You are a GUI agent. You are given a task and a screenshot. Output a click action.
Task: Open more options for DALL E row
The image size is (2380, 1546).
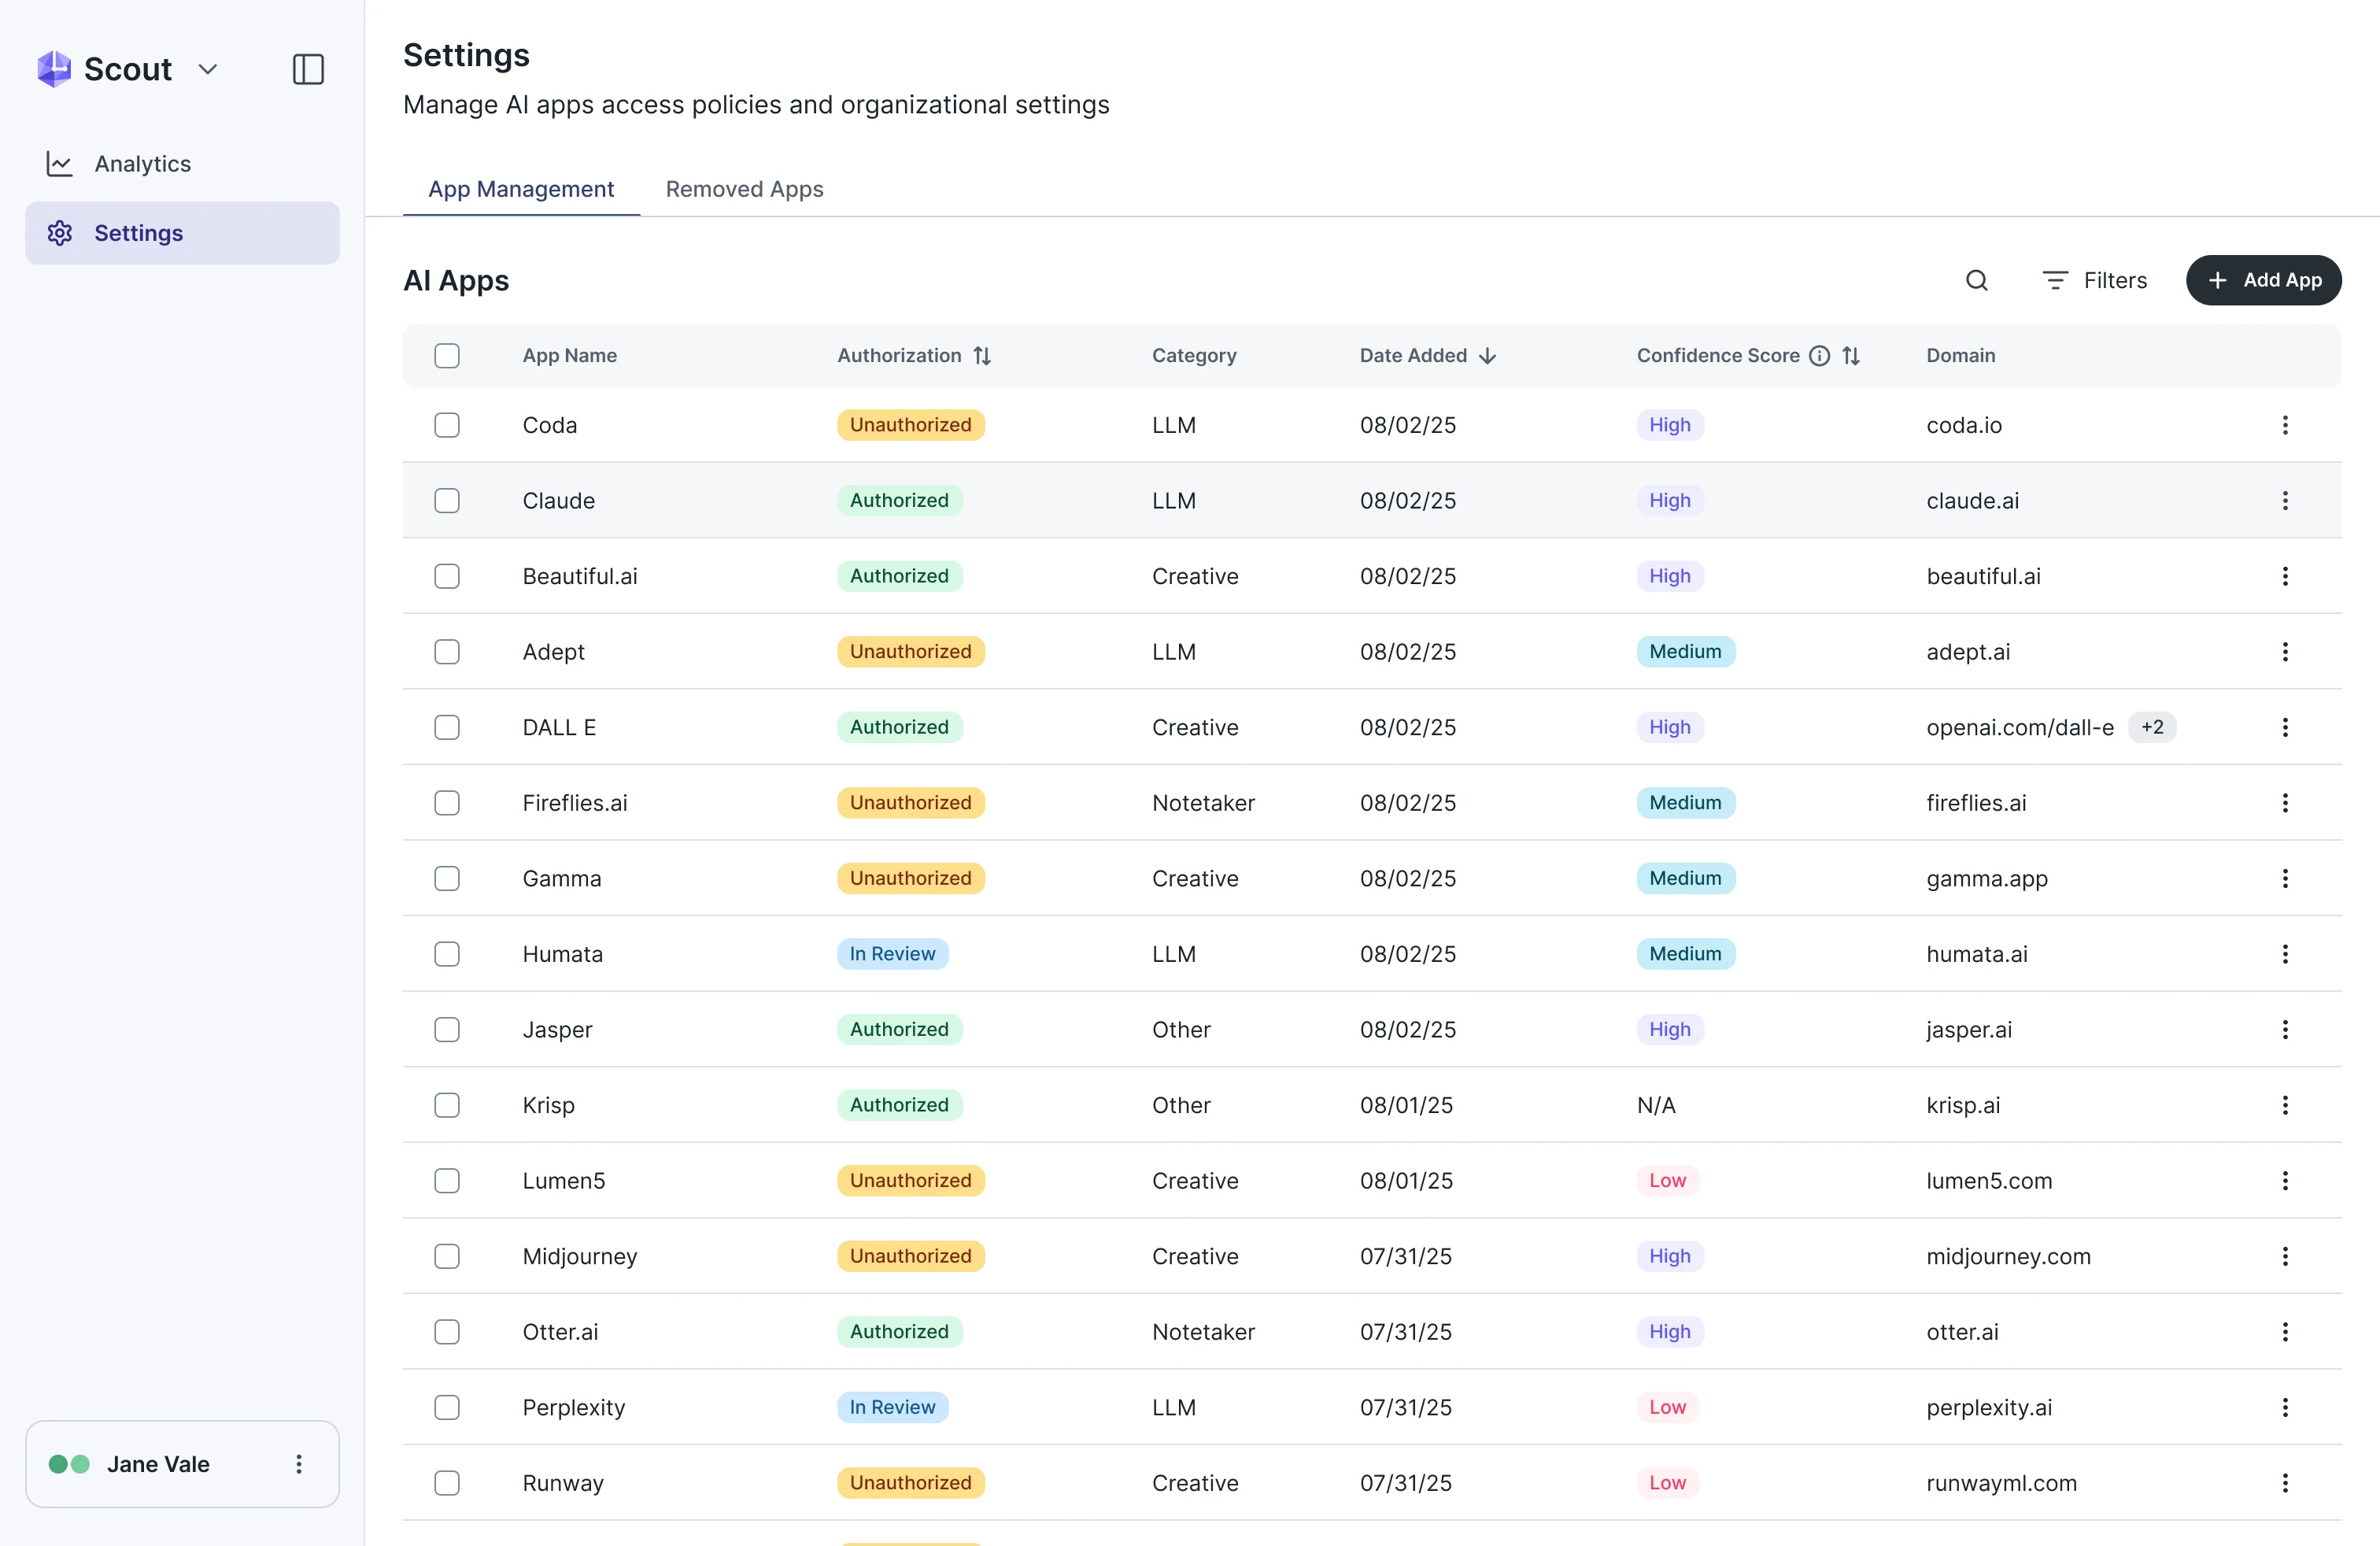[2284, 727]
